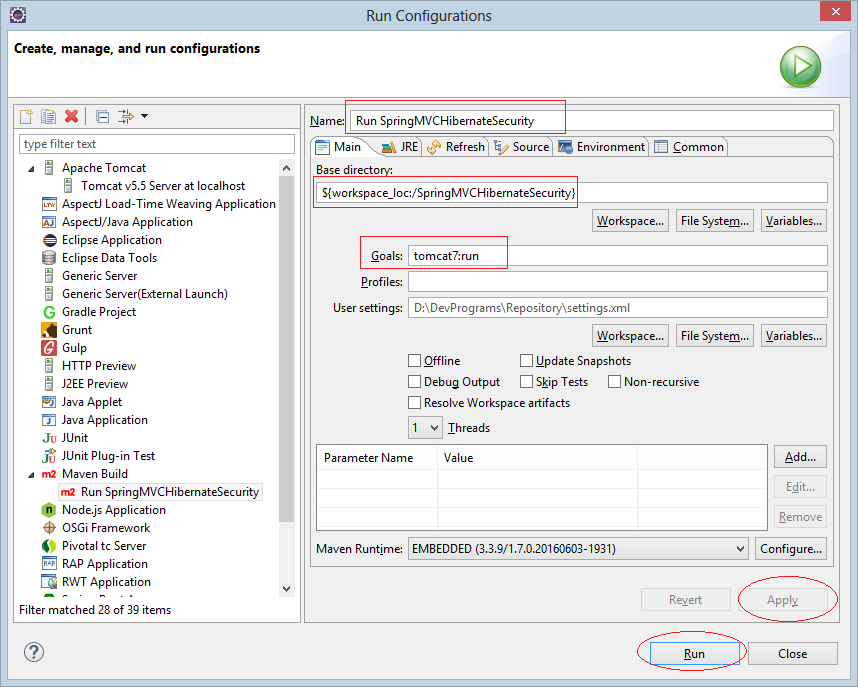858x687 pixels.
Task: Open the Maven Runtime dropdown
Action: pos(578,549)
